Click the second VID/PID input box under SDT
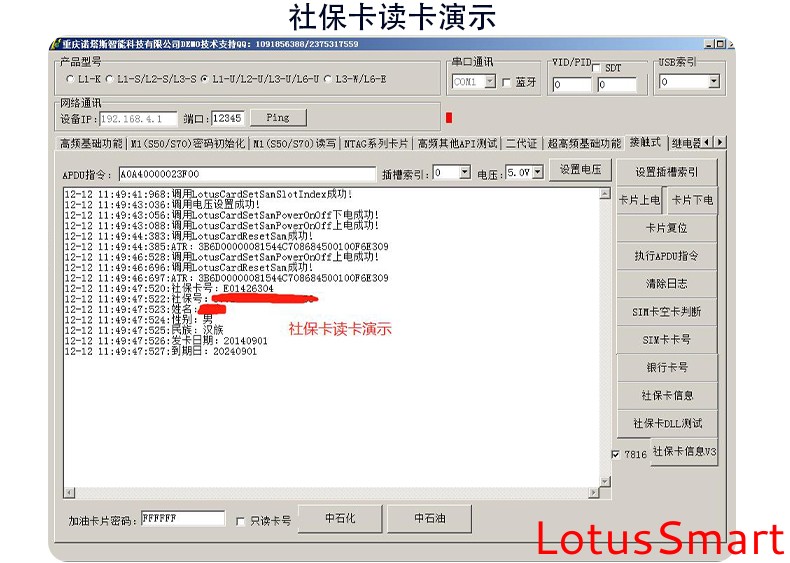 (617, 85)
